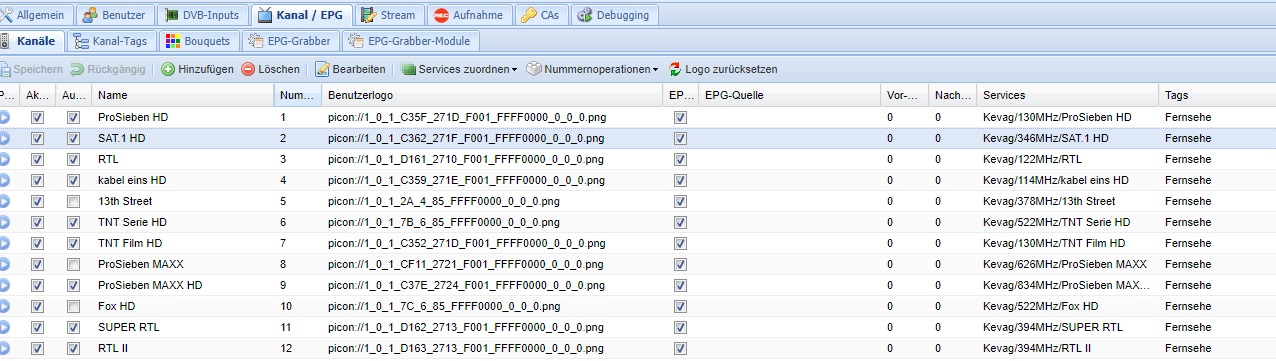
Task: Open the Aufnahme tab
Action: point(469,15)
